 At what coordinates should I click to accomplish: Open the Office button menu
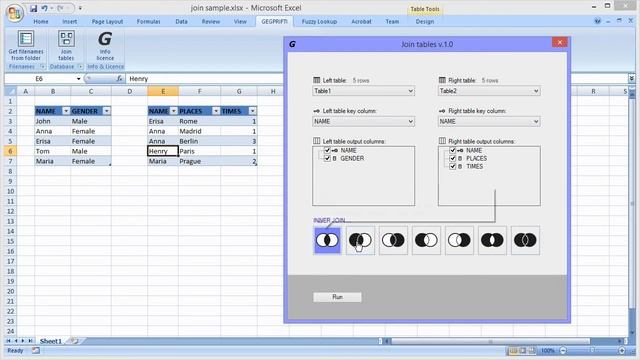(15, 13)
